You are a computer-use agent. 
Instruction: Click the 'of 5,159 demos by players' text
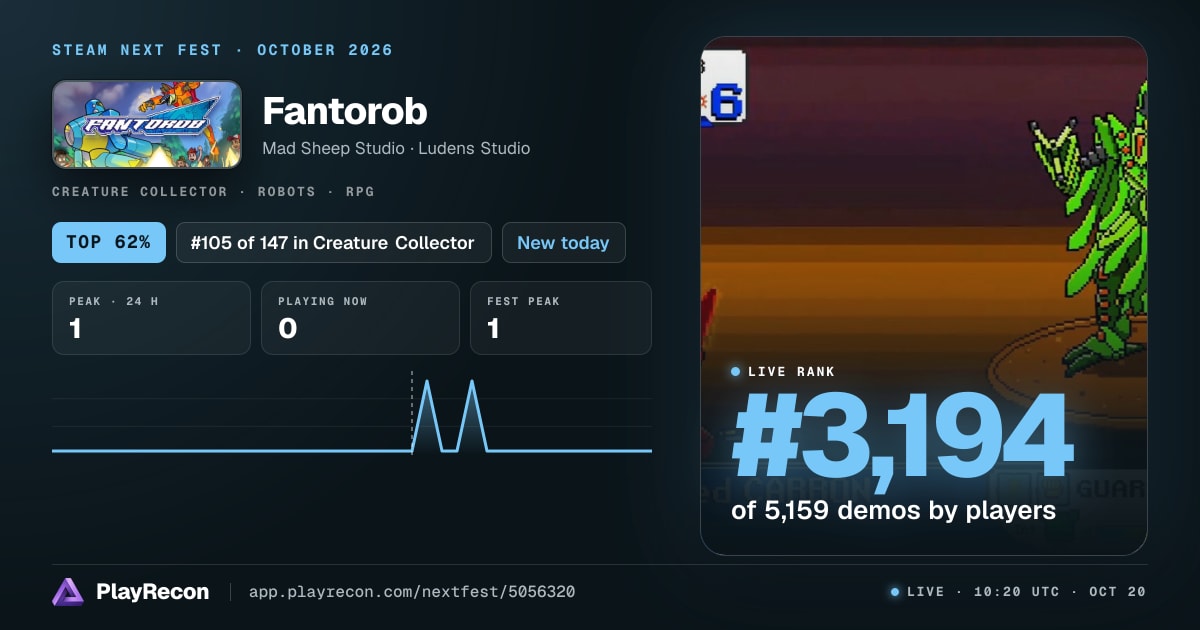coord(894,510)
